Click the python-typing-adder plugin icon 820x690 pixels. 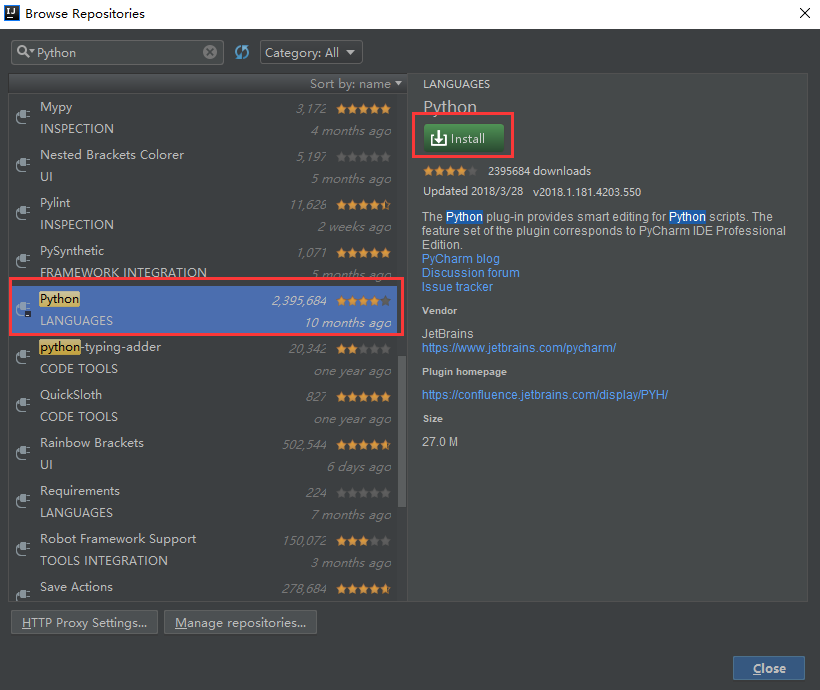pos(23,357)
